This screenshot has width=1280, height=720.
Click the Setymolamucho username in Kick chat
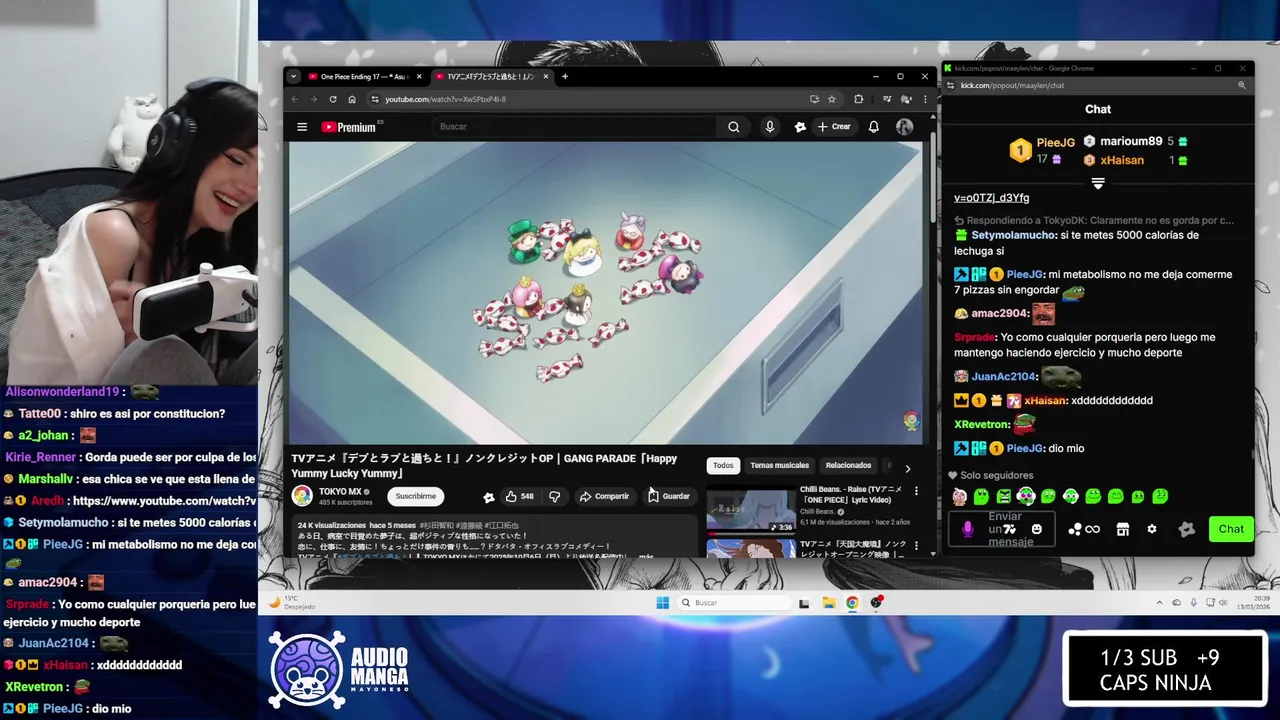click(1014, 235)
